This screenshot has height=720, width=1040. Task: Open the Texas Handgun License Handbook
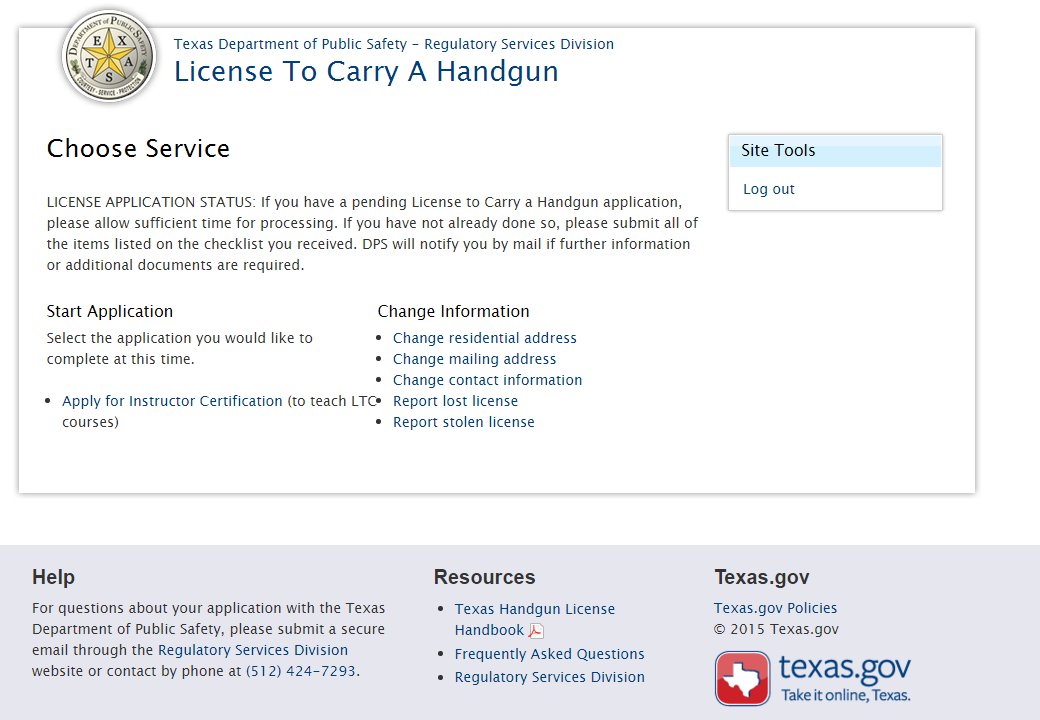[534, 609]
